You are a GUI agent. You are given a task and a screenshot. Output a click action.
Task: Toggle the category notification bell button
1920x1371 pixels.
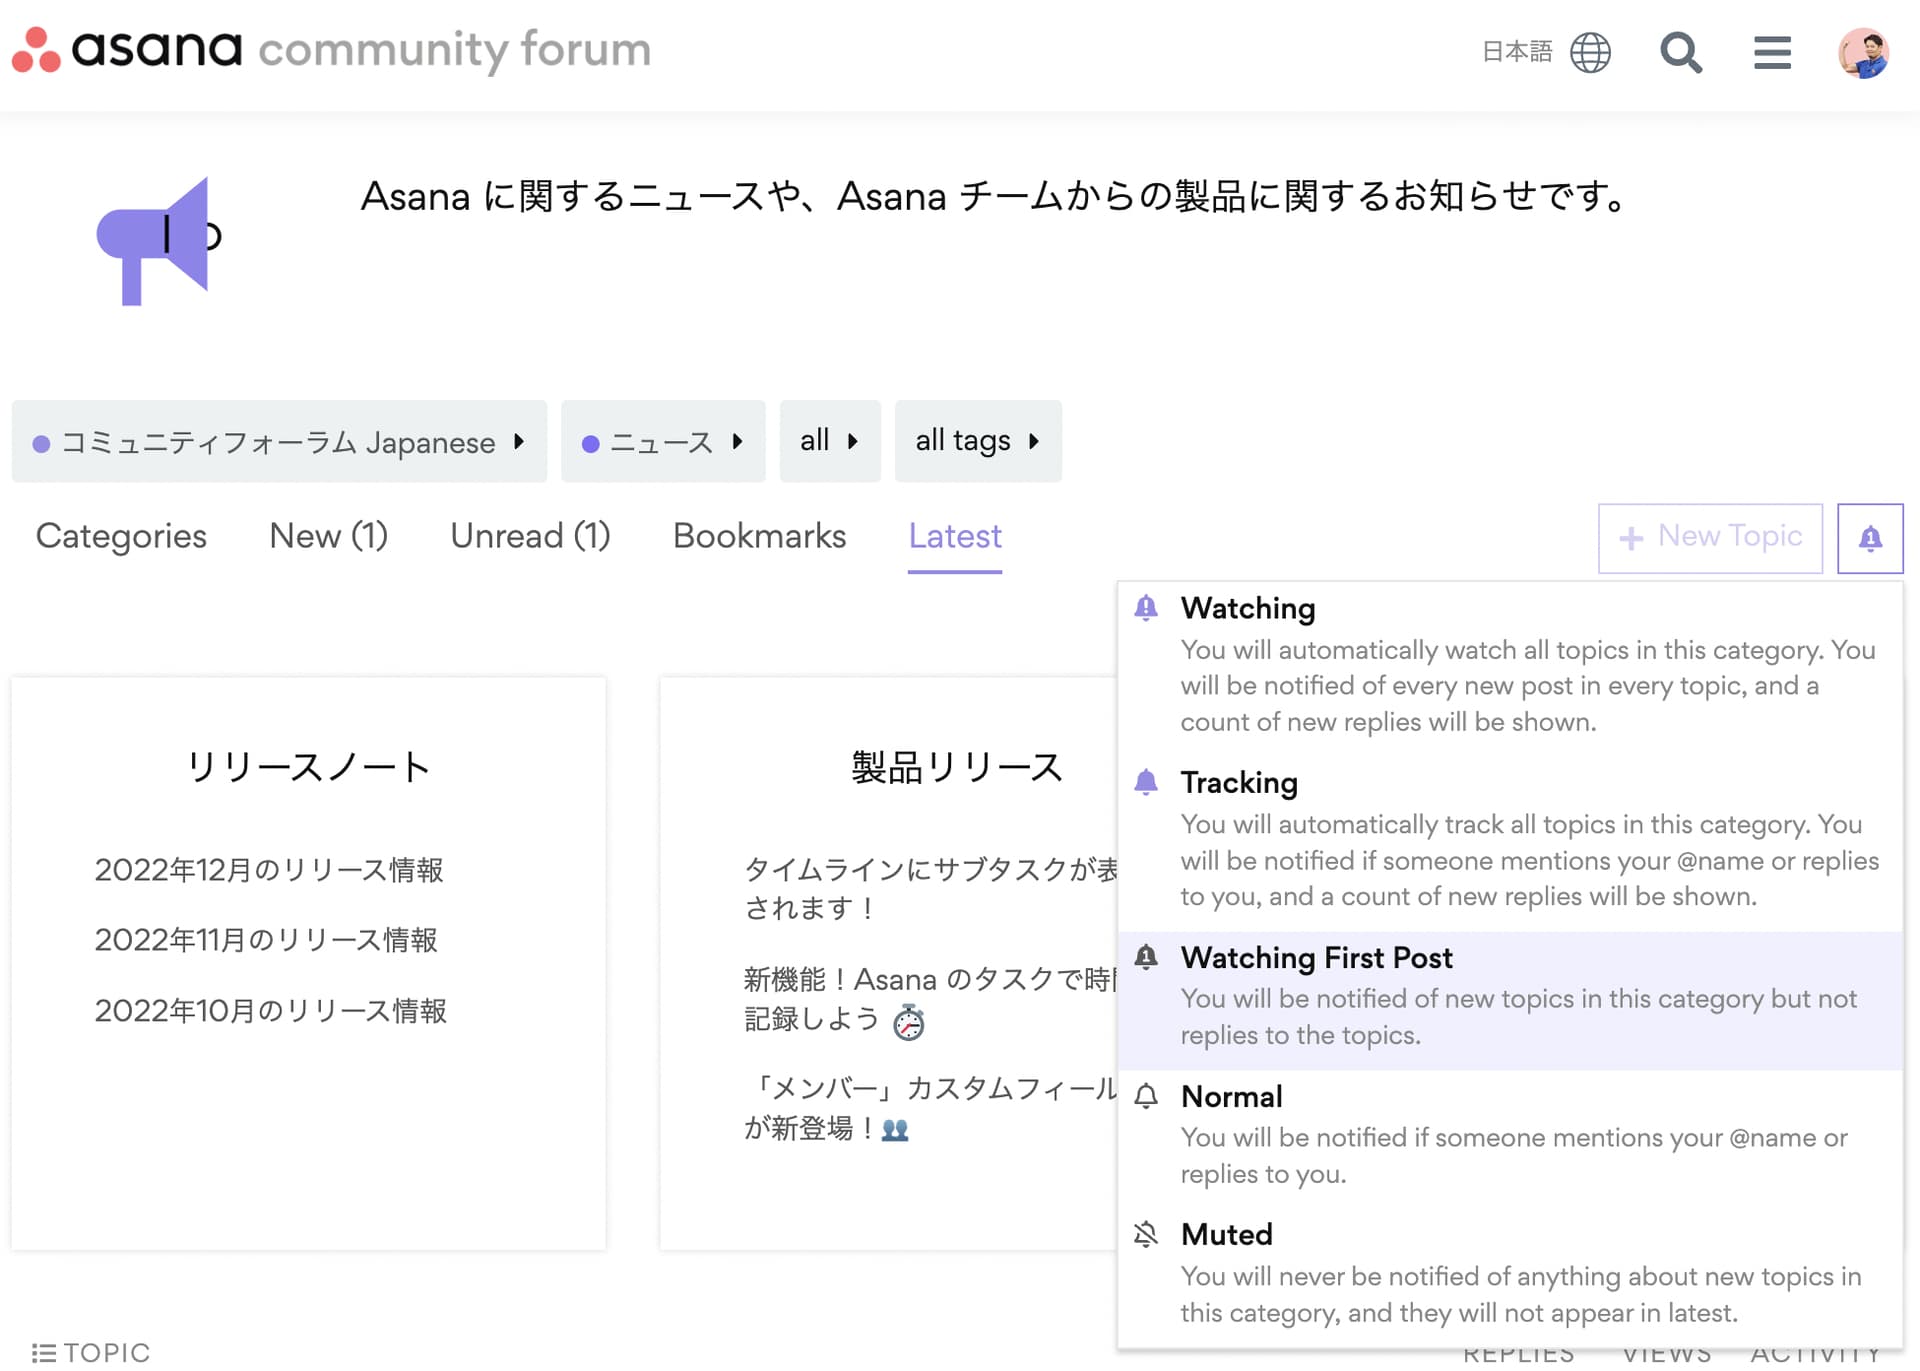pyautogui.click(x=1869, y=538)
